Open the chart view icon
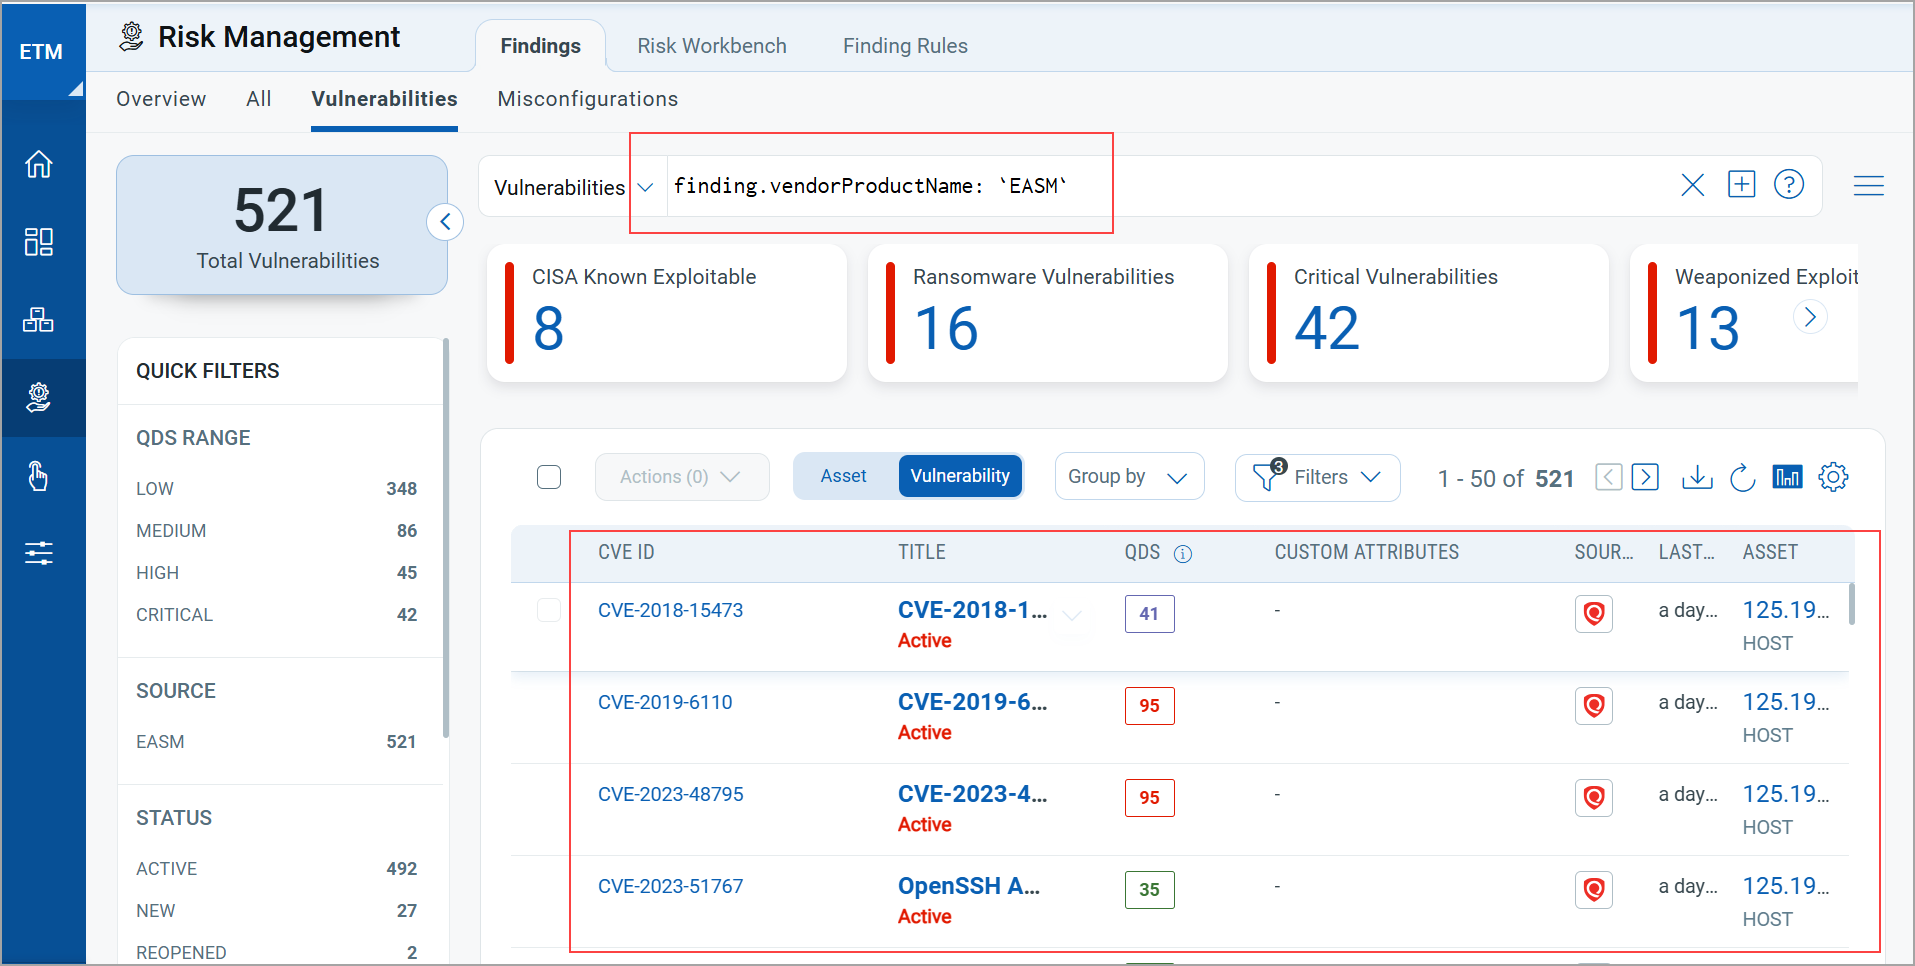The image size is (1915, 966). tap(1787, 477)
